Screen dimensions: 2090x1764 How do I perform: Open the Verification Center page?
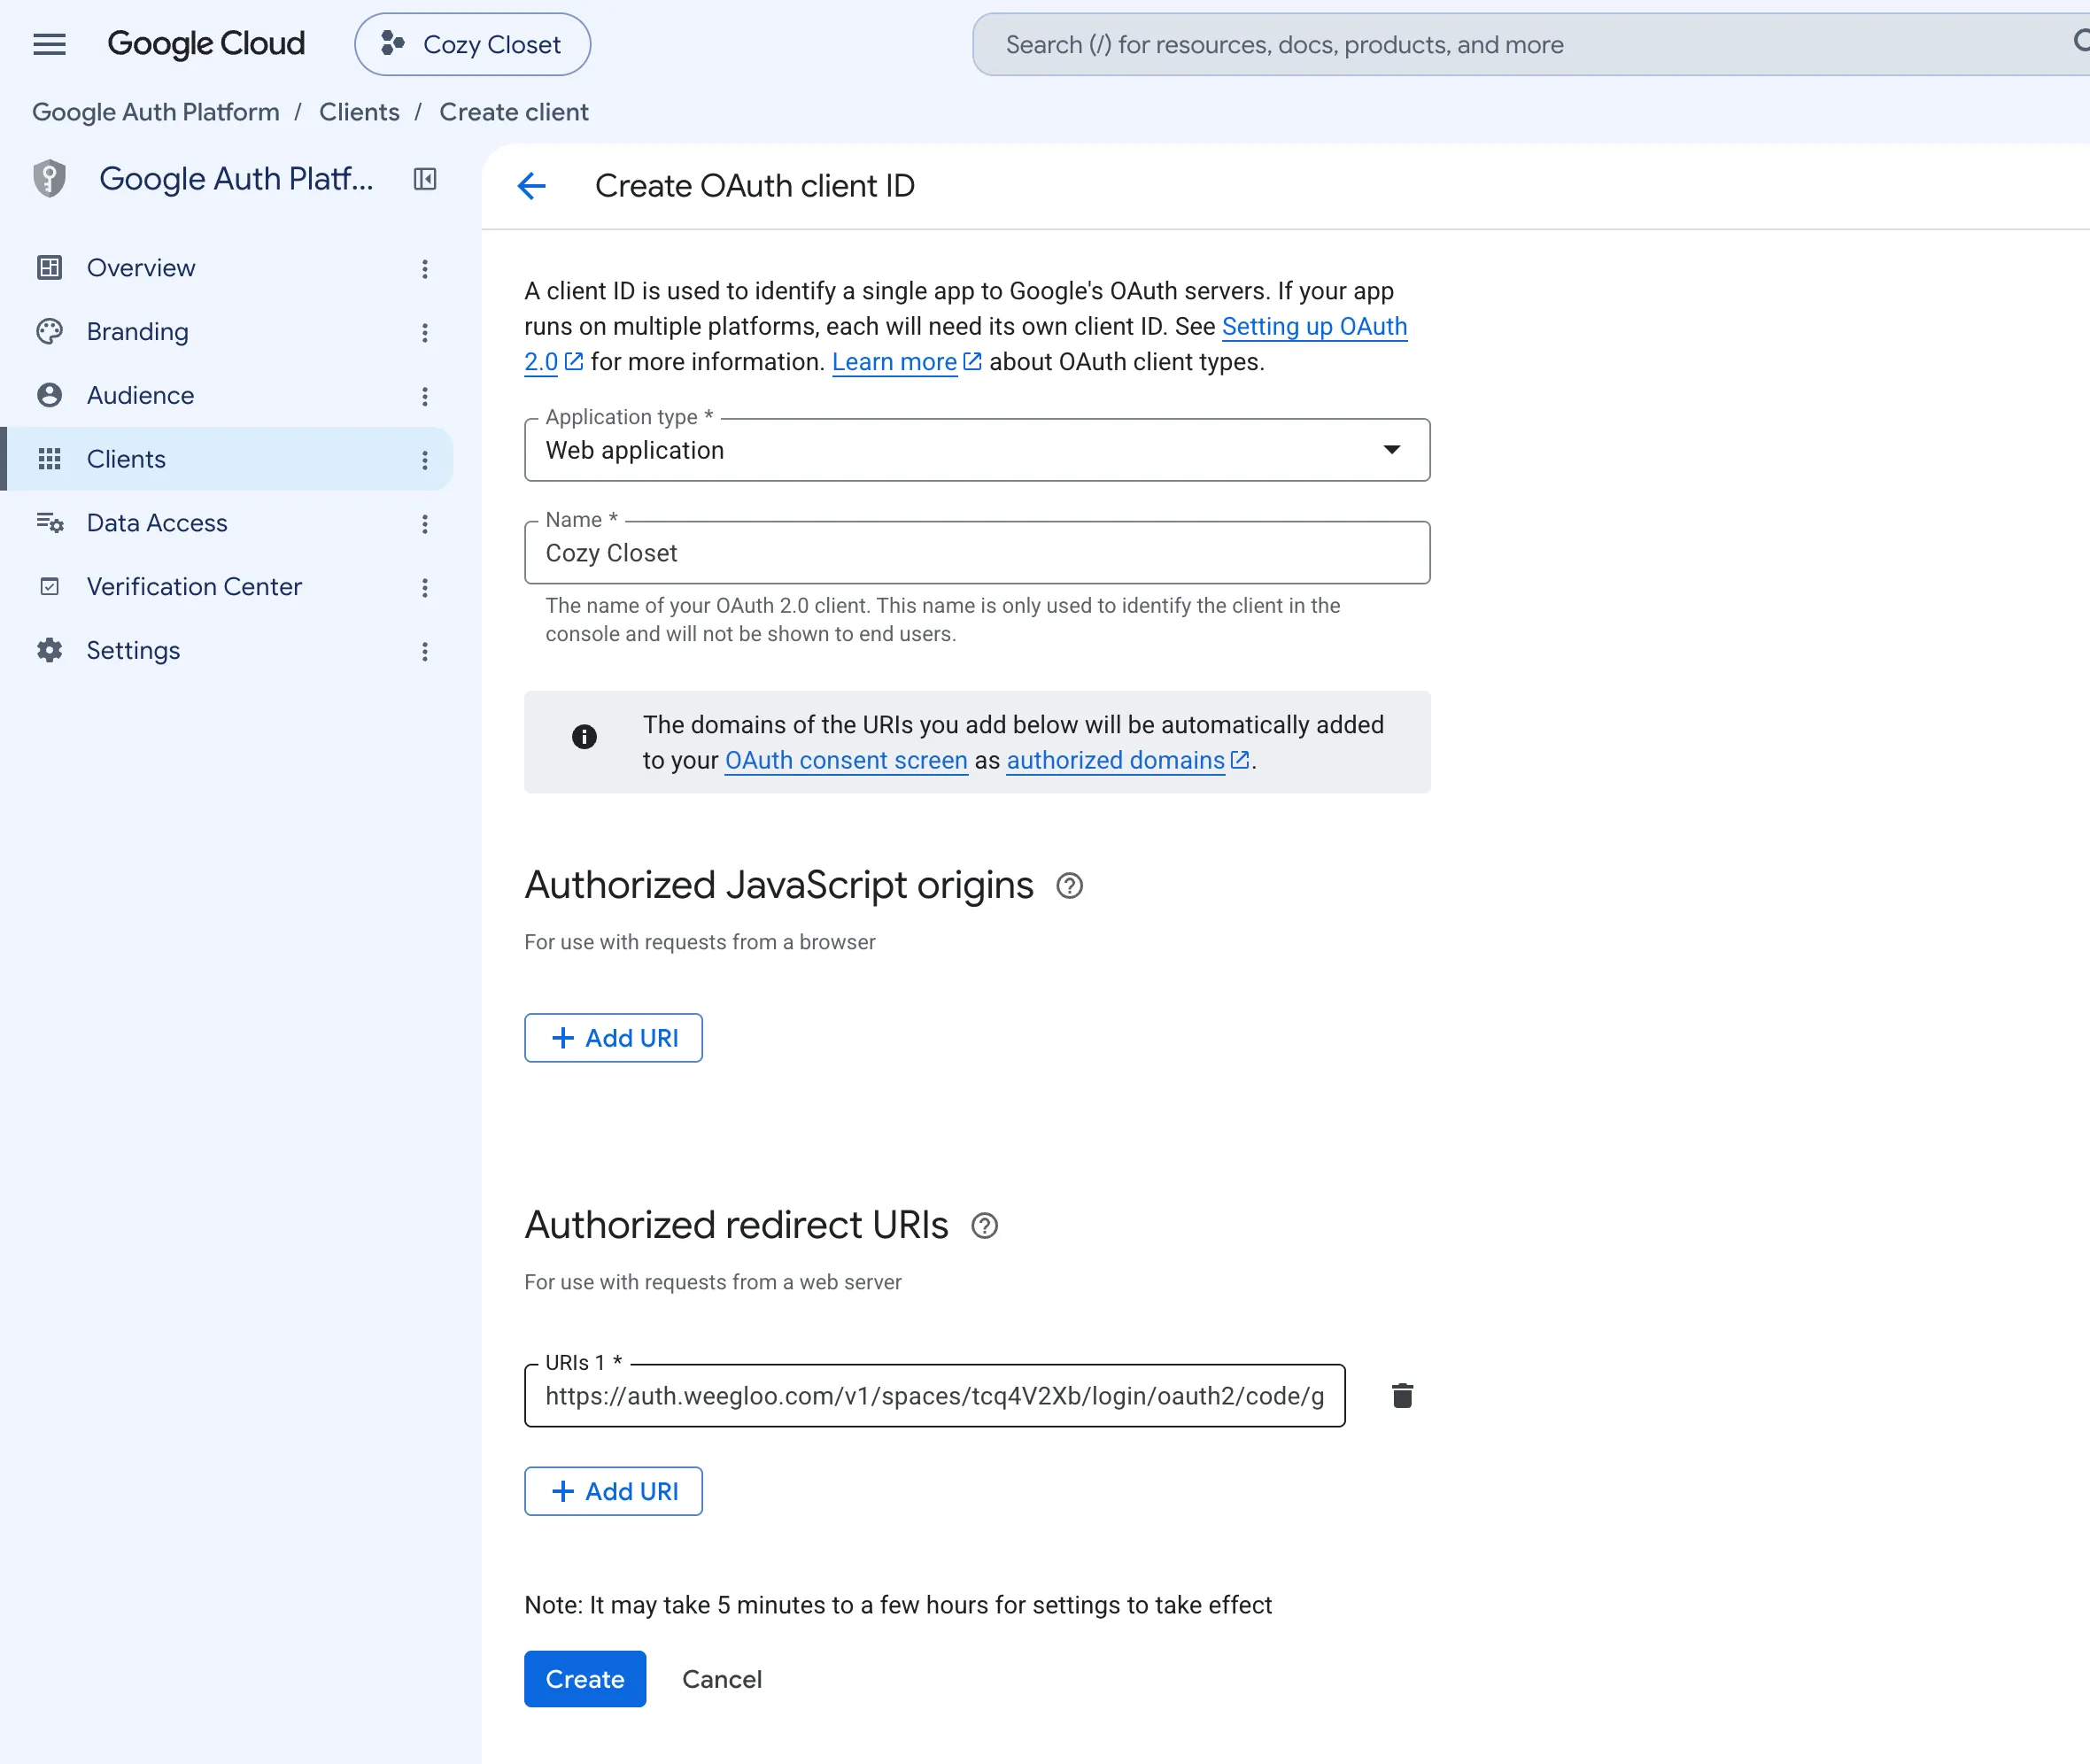(x=194, y=587)
